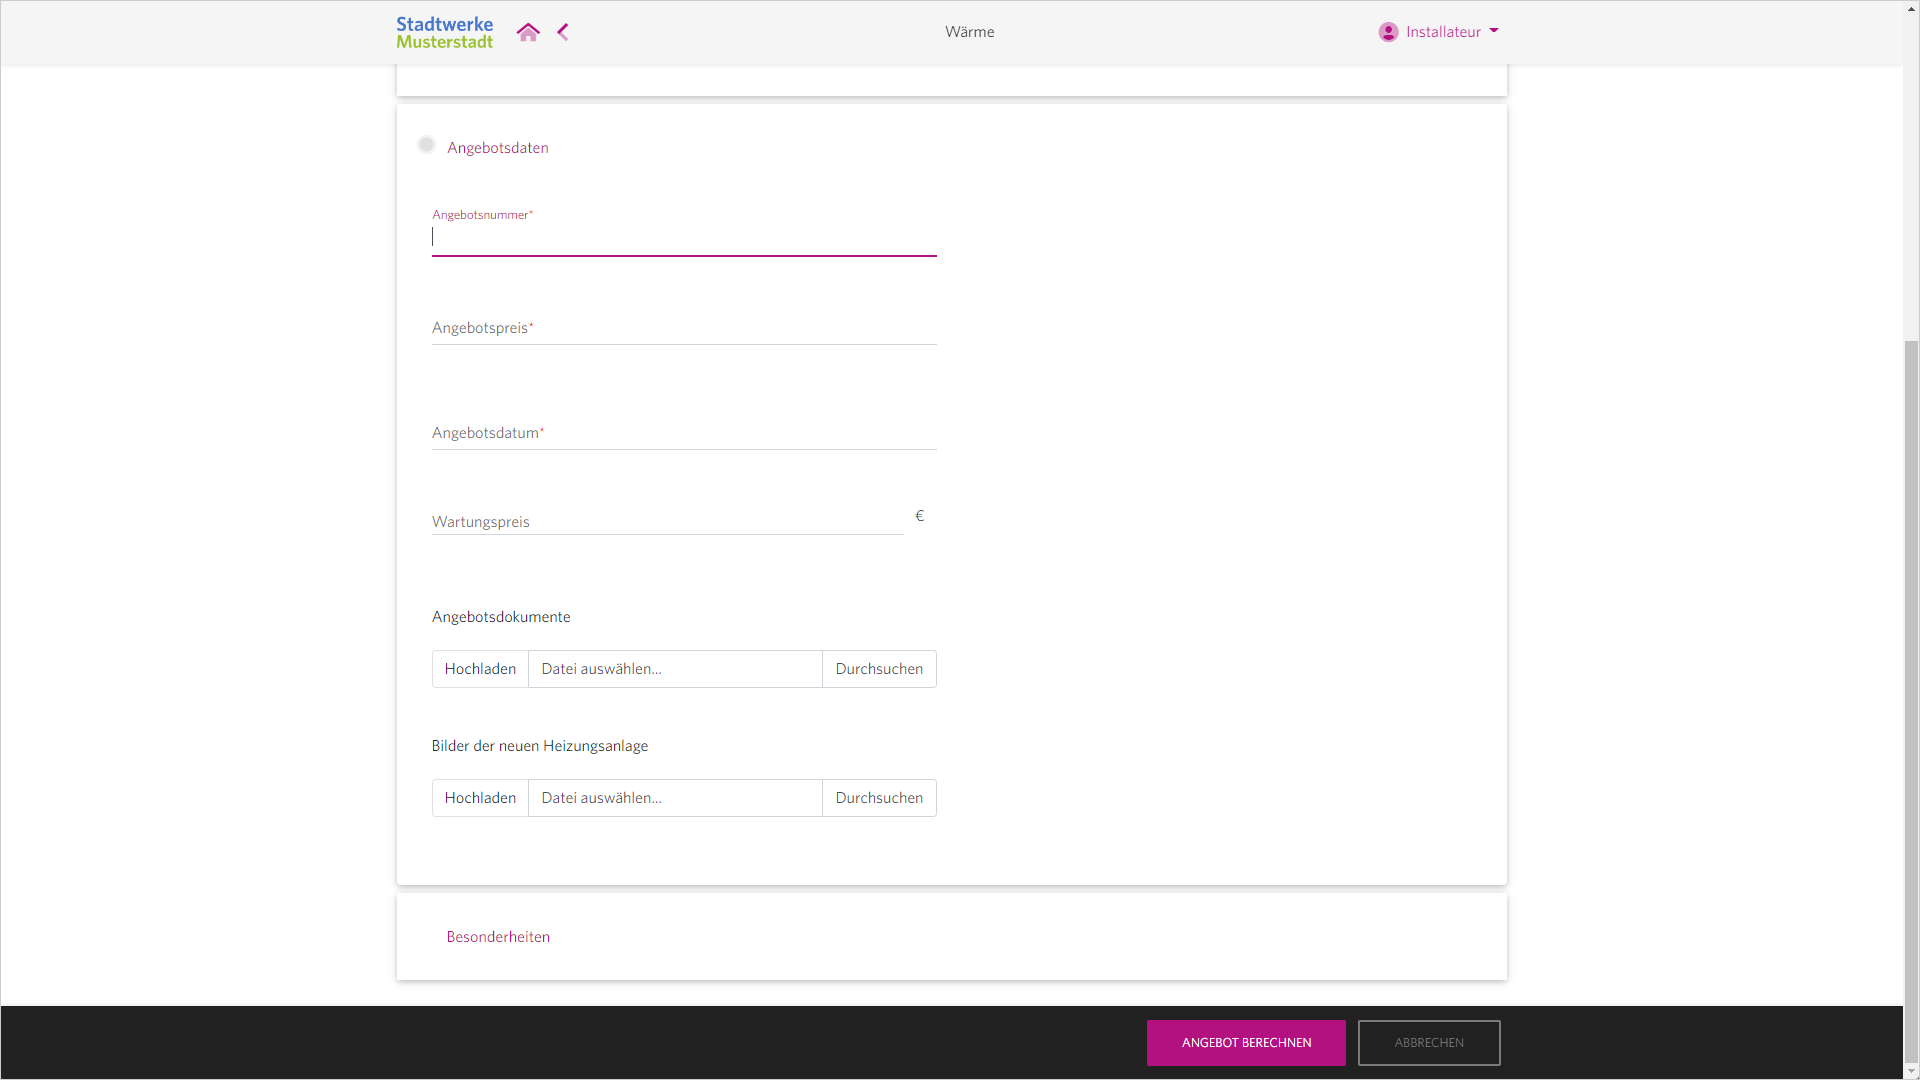Expand the Besonderheiten section
The image size is (1920, 1080).
498,937
